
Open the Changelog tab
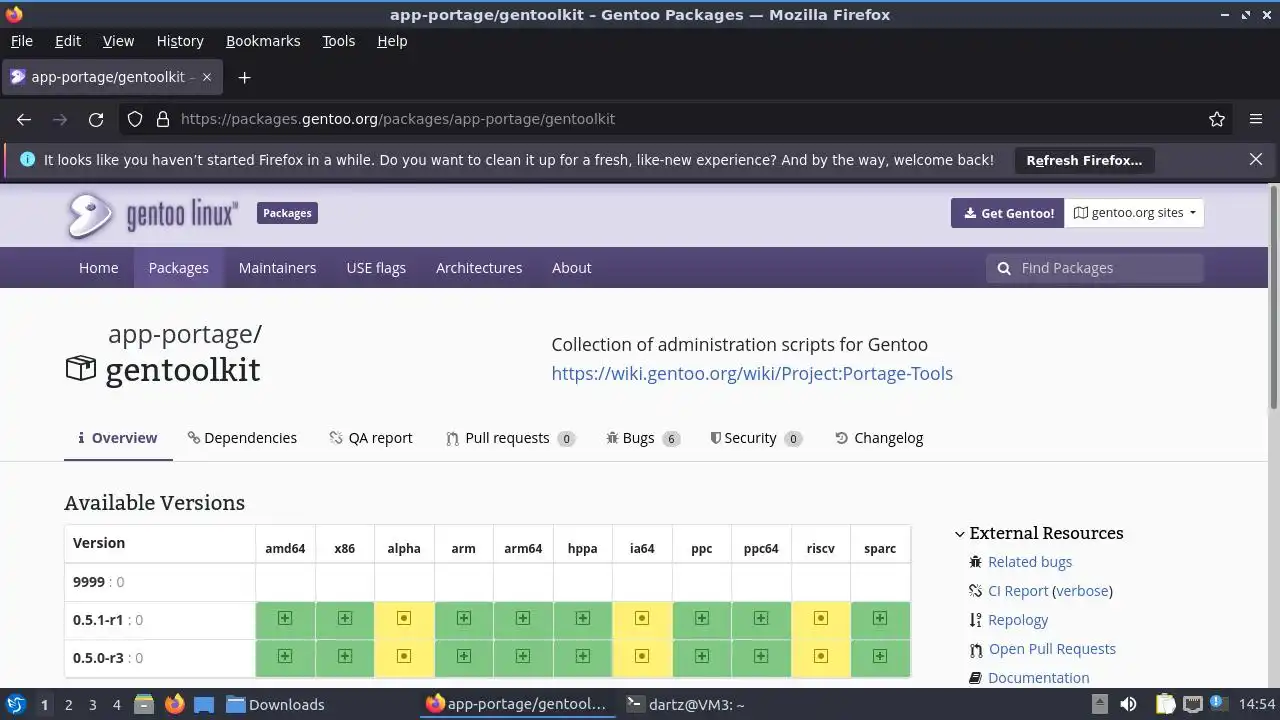pos(879,438)
